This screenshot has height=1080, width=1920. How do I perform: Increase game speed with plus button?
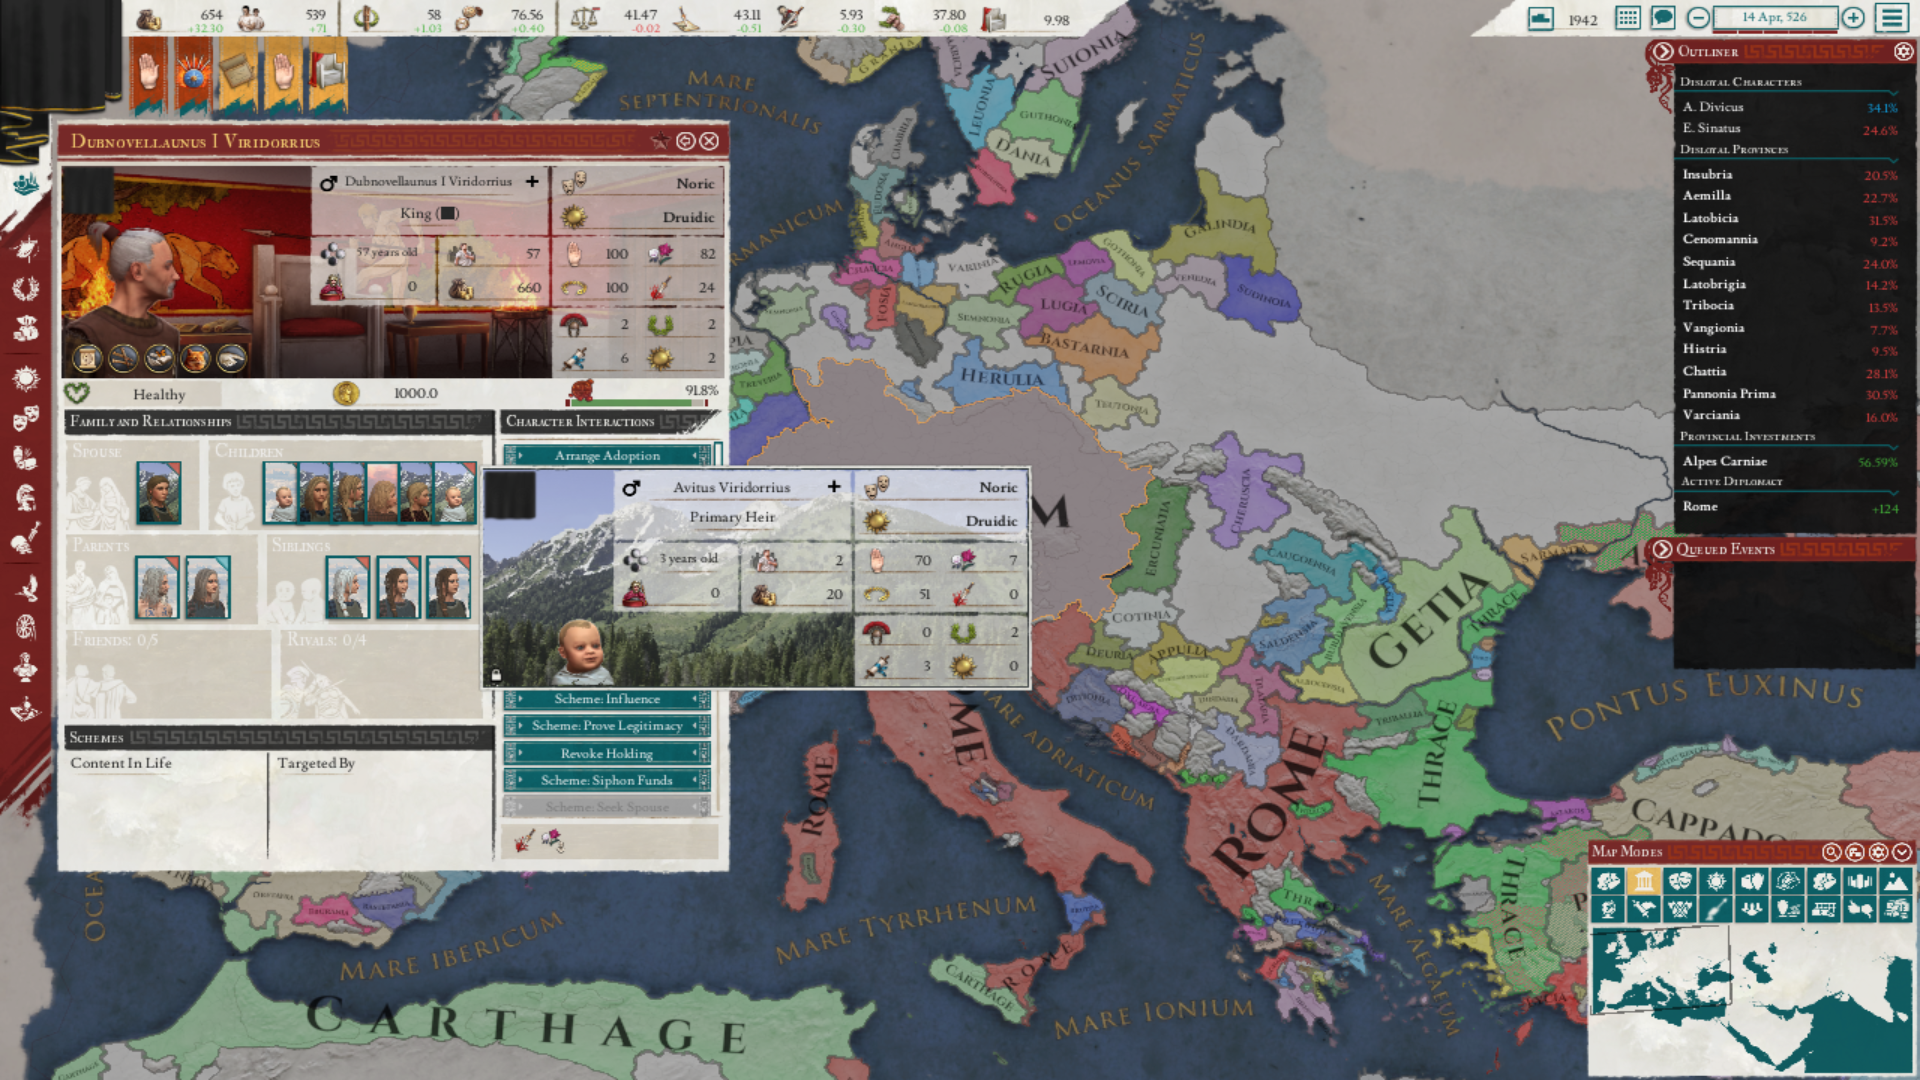pyautogui.click(x=1853, y=18)
